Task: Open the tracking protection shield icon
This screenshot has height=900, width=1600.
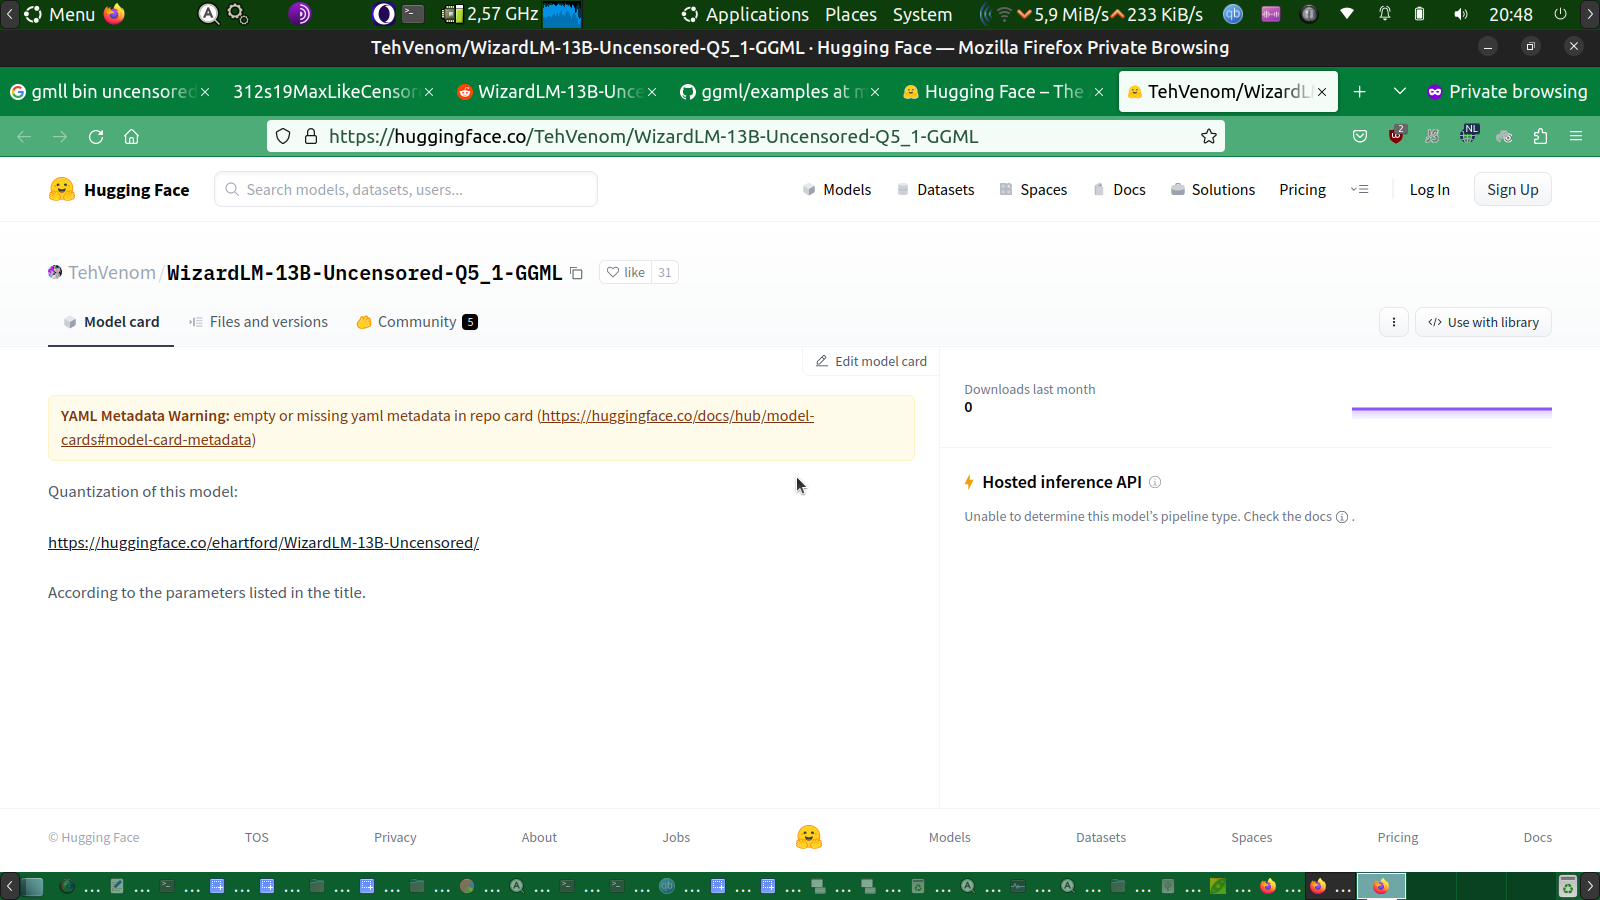Action: coord(283,137)
